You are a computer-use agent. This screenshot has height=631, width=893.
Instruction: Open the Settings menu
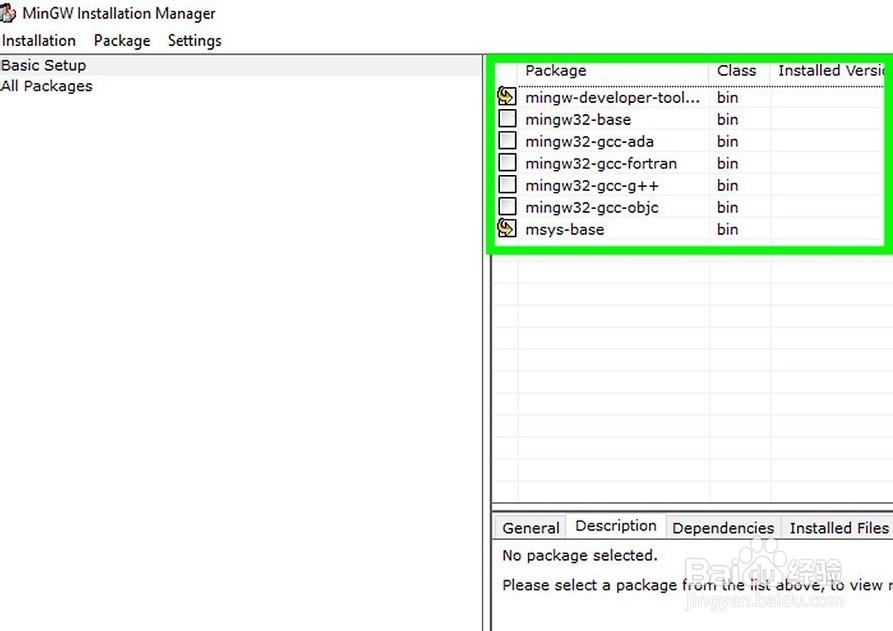[194, 40]
